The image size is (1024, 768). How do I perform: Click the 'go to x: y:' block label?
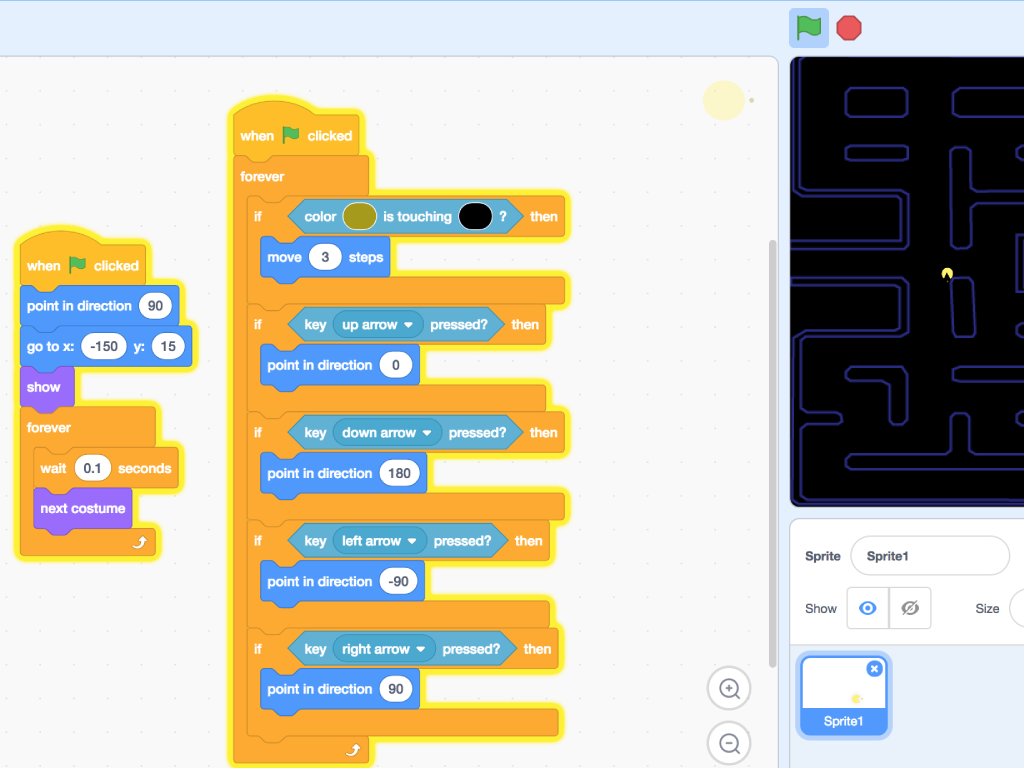tap(50, 346)
